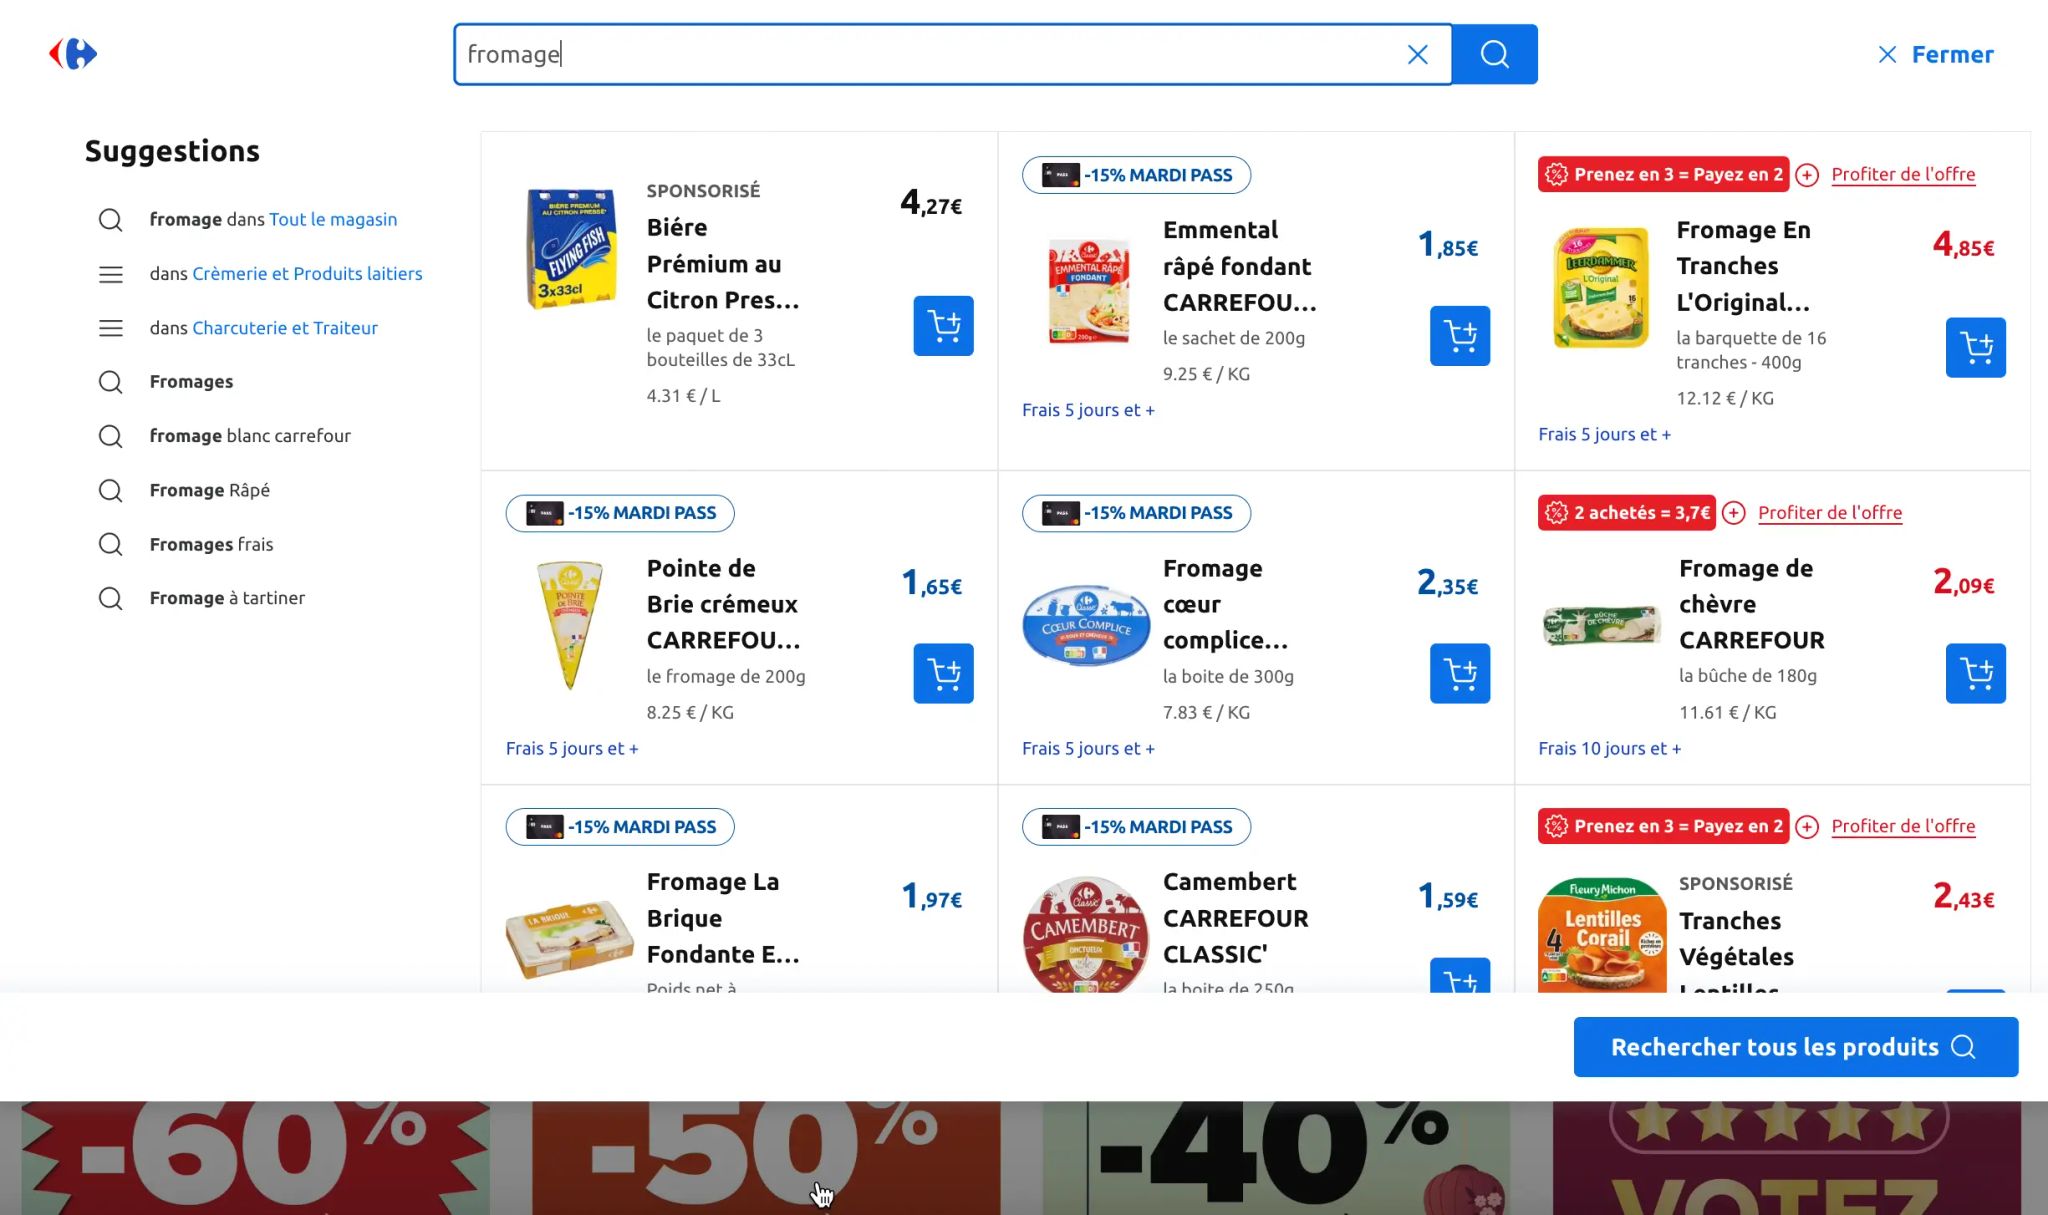Screen dimensions: 2048x1215
Task: Select suggestion 'Crèmerie et Produits laitiers'
Action: tap(306, 274)
